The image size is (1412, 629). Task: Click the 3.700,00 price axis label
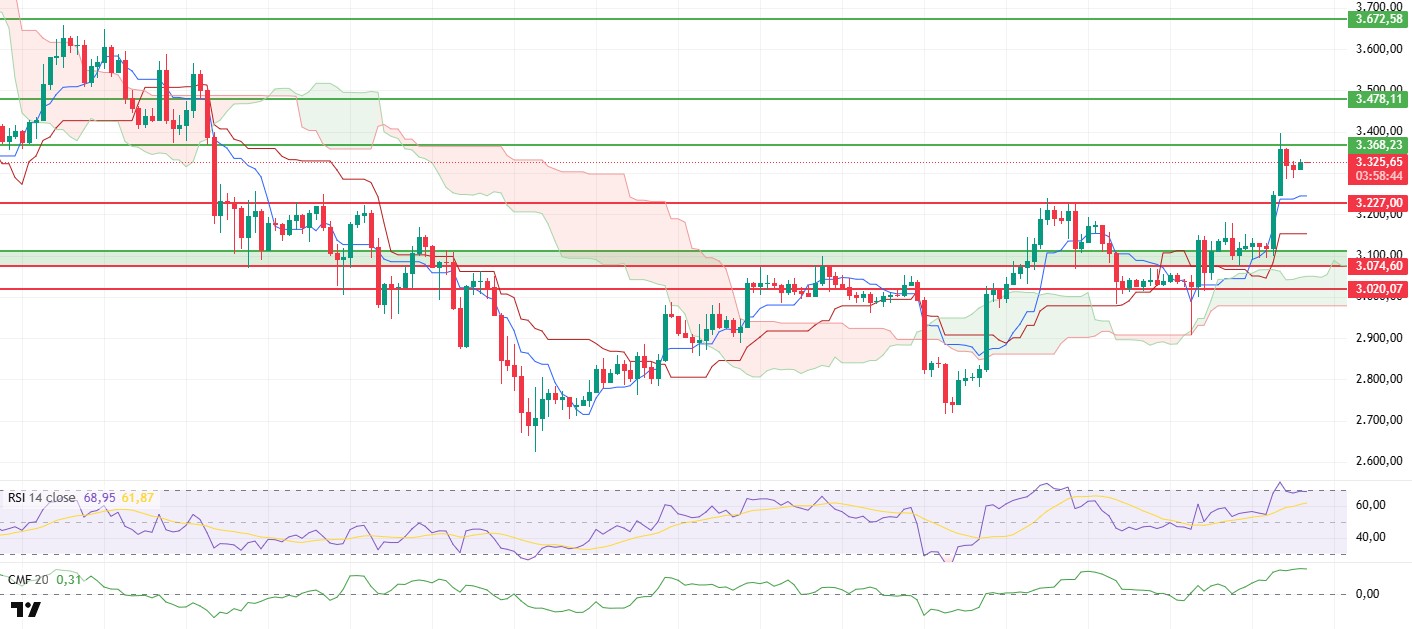(1378, 6)
